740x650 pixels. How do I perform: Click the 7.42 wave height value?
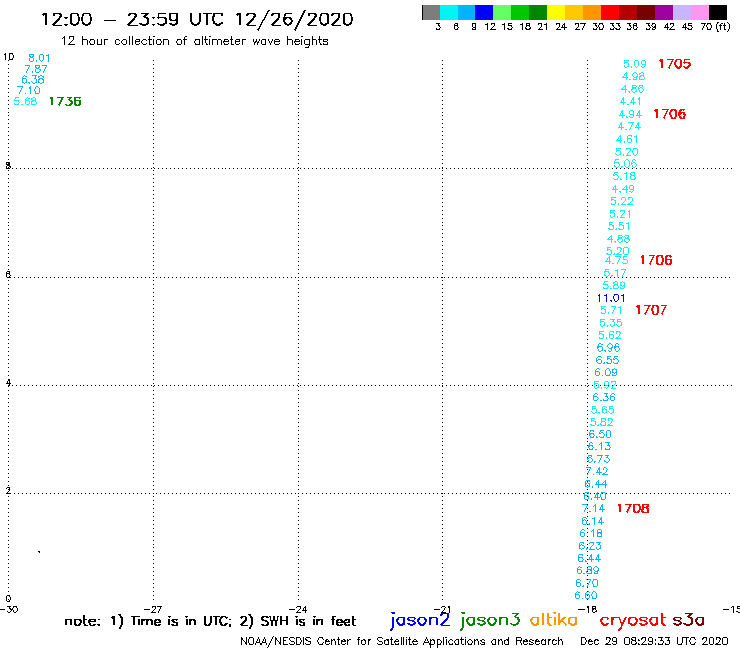597,471
